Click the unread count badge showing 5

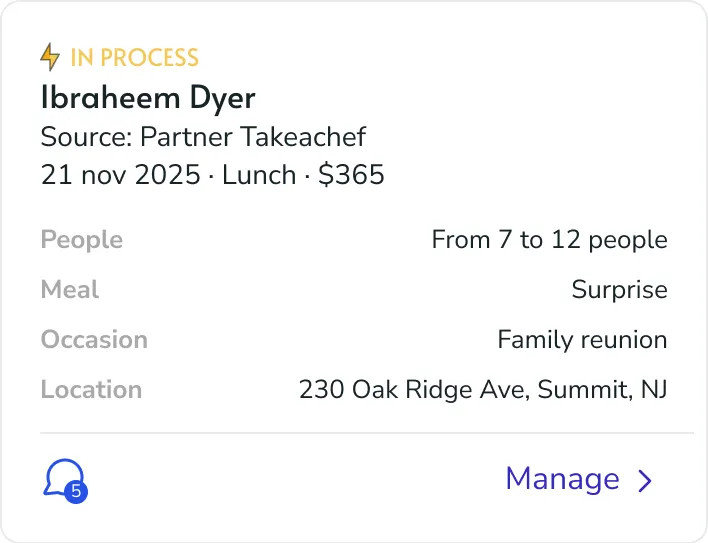coord(76,491)
